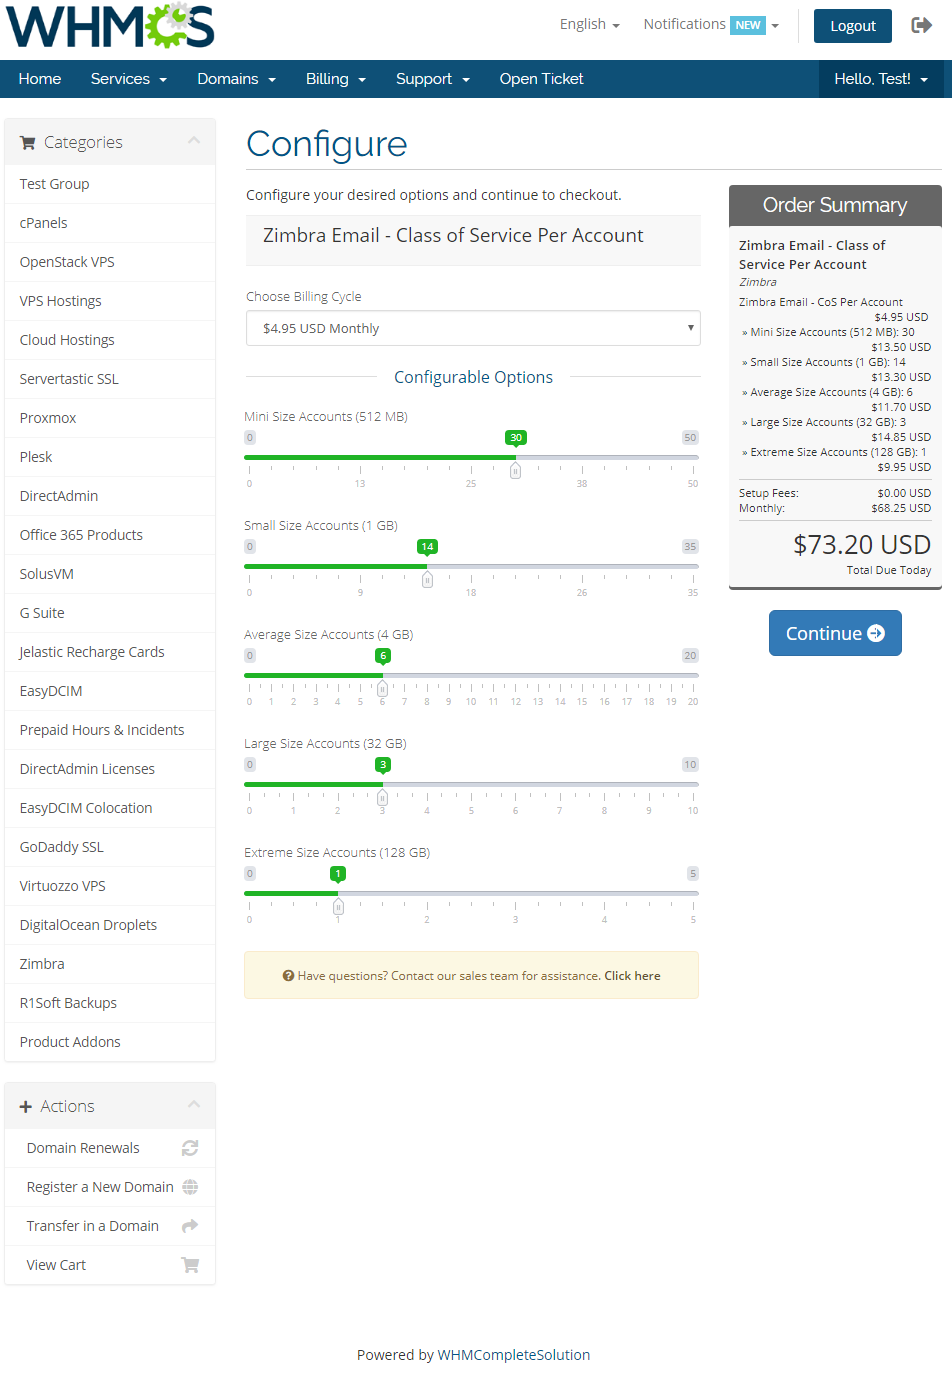Image resolution: width=952 pixels, height=1377 pixels.
Task: Open DigitalOcean Droplets category
Action: (110, 925)
